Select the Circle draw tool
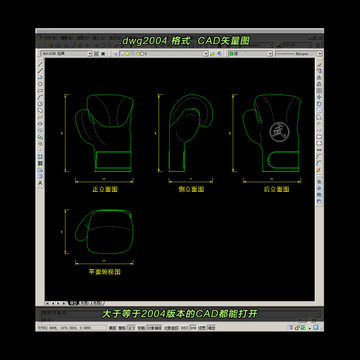The width and height of the screenshot is (360, 360). 40,104
